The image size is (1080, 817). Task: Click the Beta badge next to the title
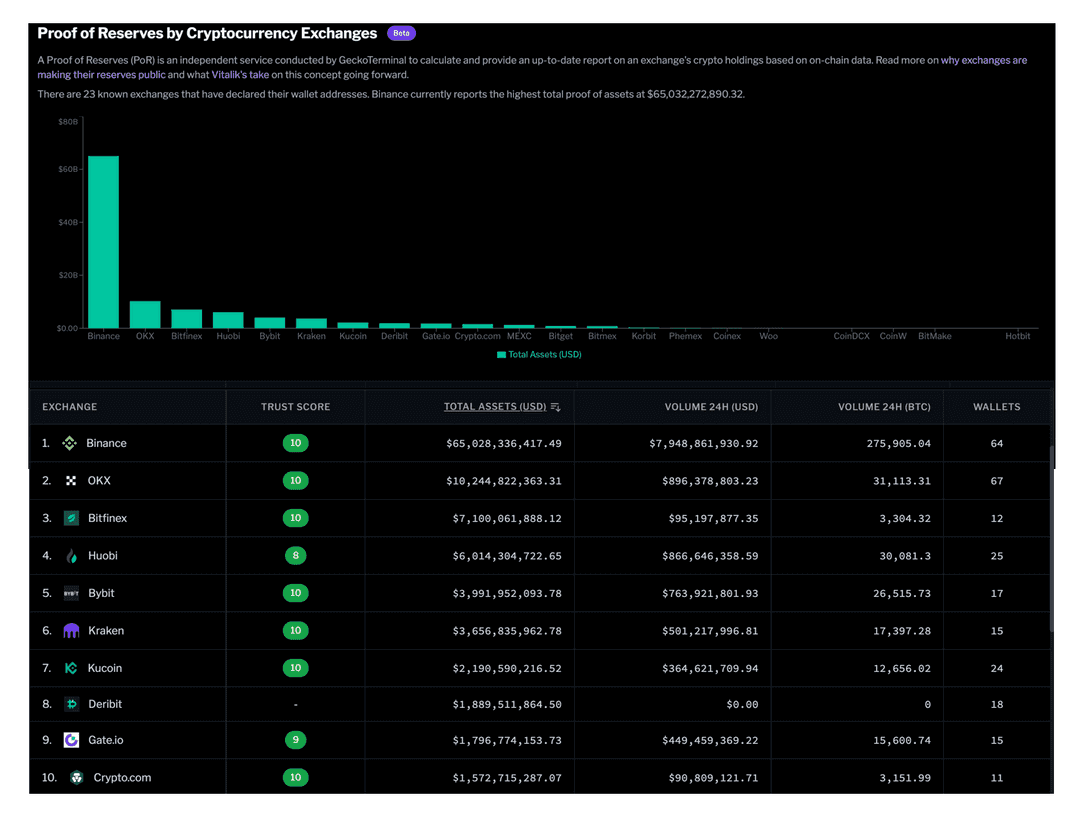[x=401, y=32]
